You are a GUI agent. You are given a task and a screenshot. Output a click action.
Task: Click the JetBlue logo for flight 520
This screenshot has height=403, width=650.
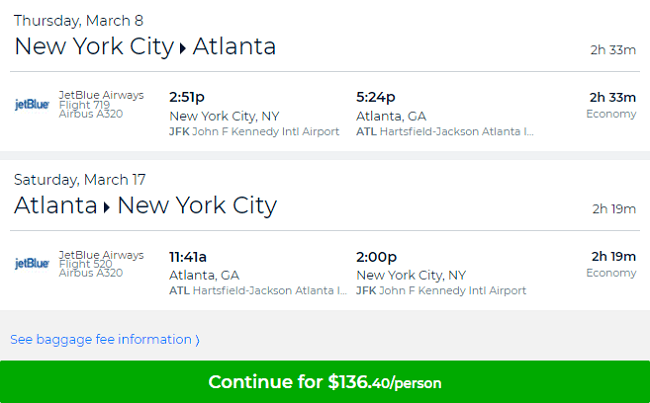(32, 263)
